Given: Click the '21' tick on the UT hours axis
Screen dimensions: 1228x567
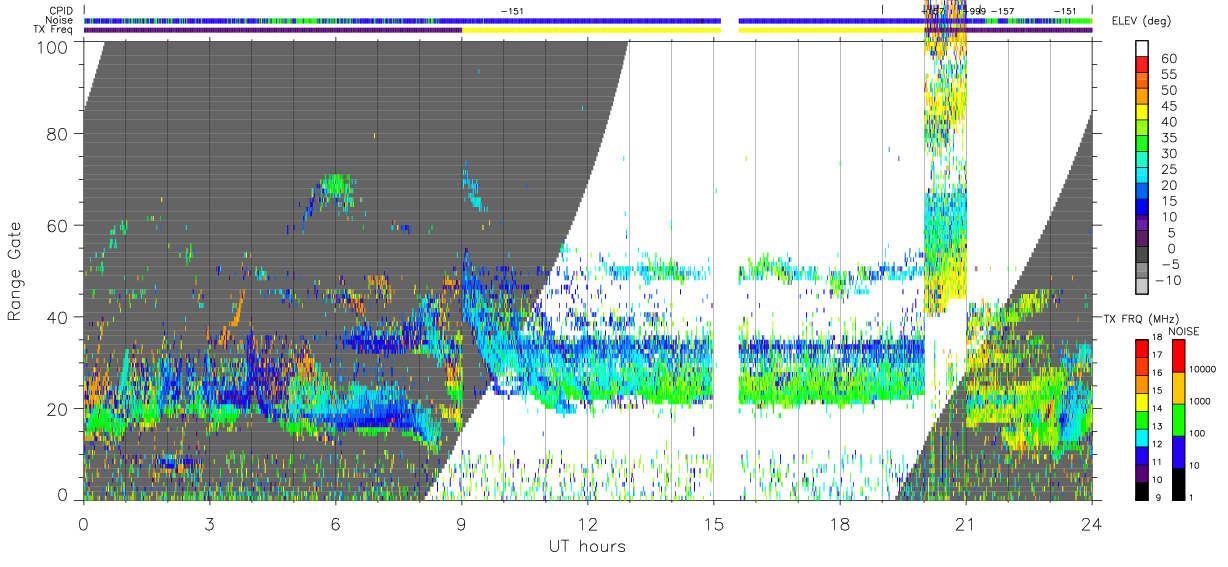Looking at the screenshot, I should [966, 524].
